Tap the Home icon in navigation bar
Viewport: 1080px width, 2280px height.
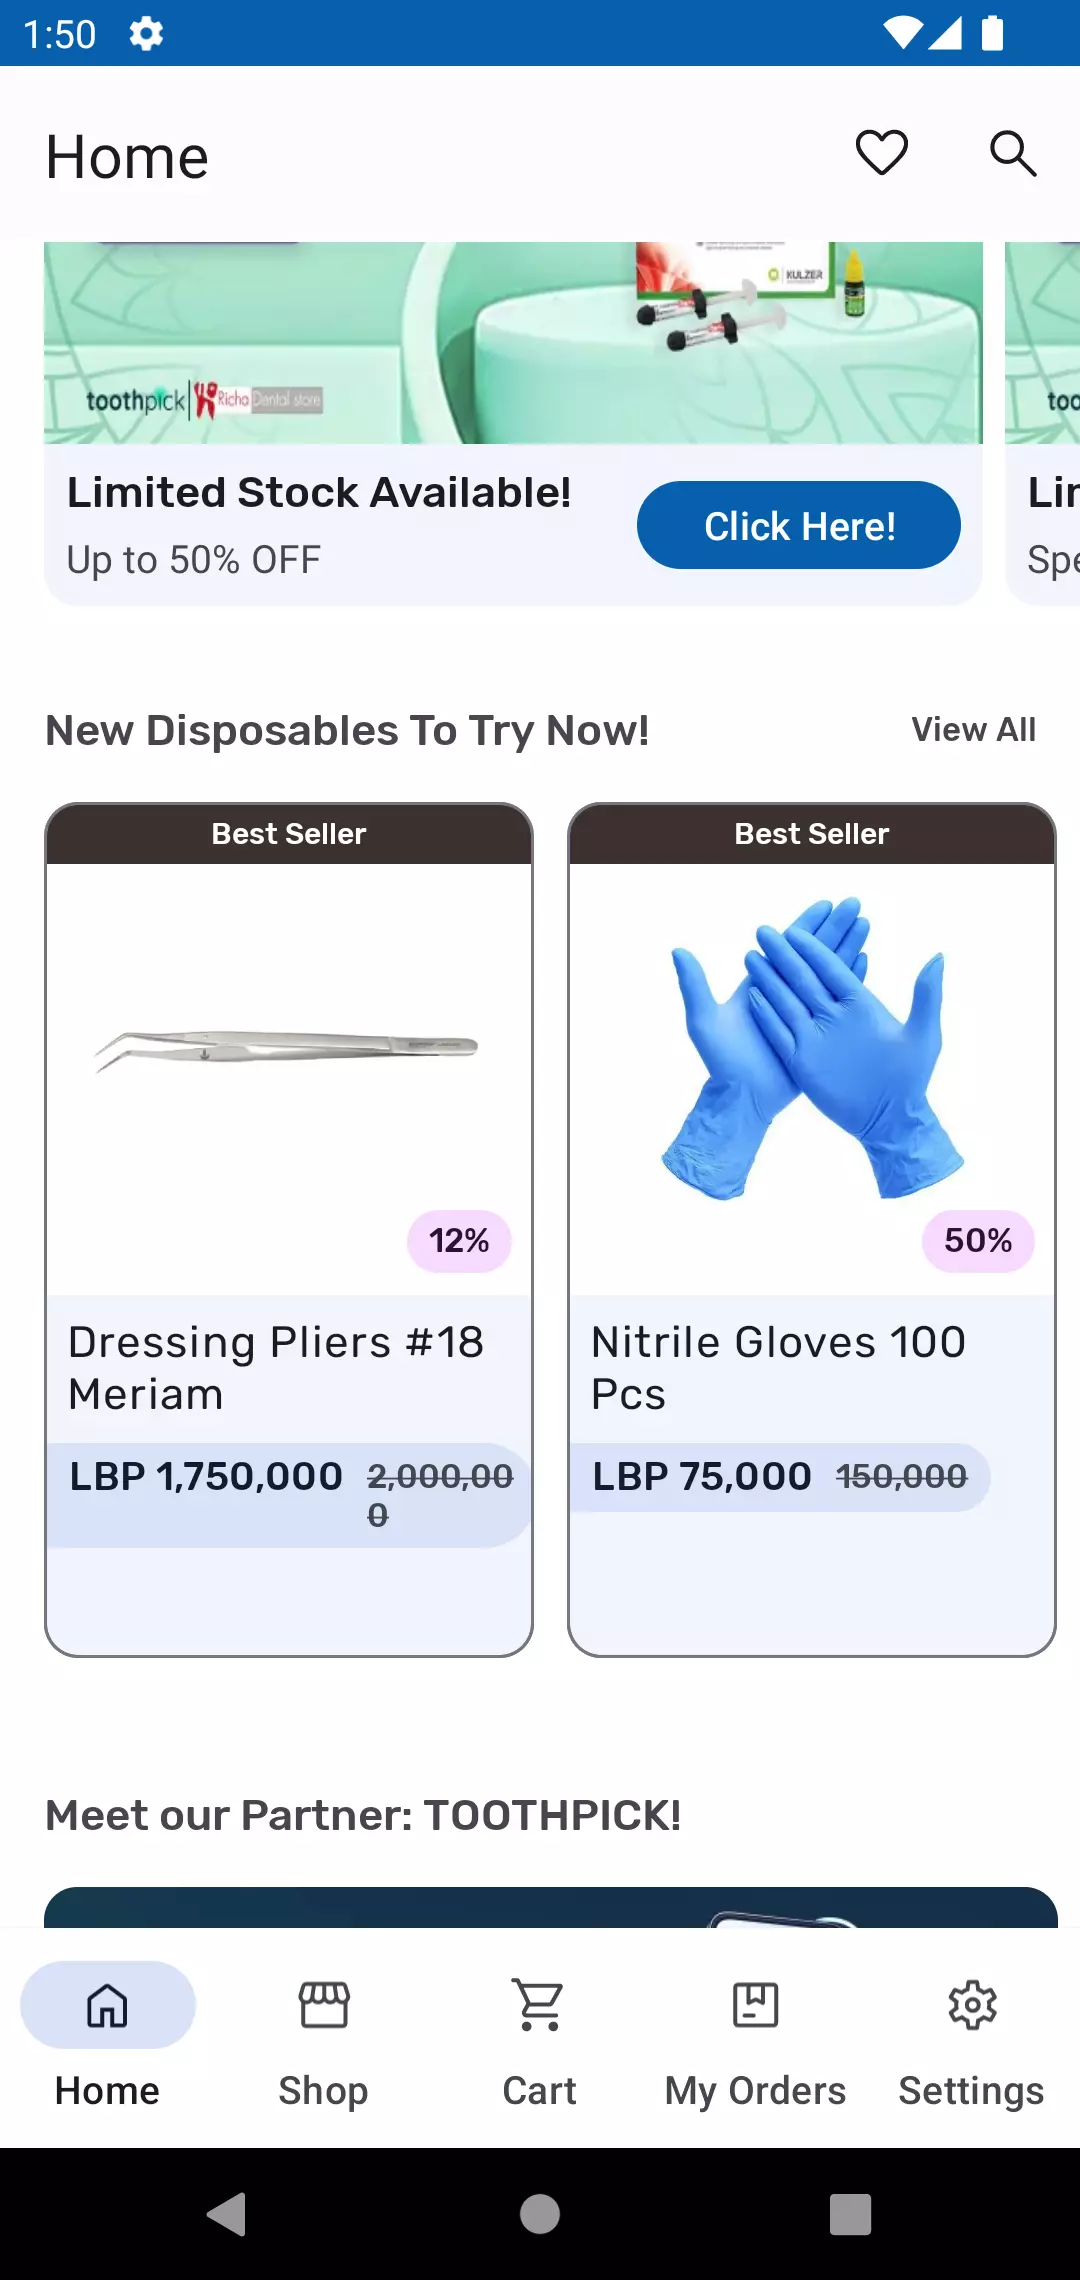[108, 2005]
